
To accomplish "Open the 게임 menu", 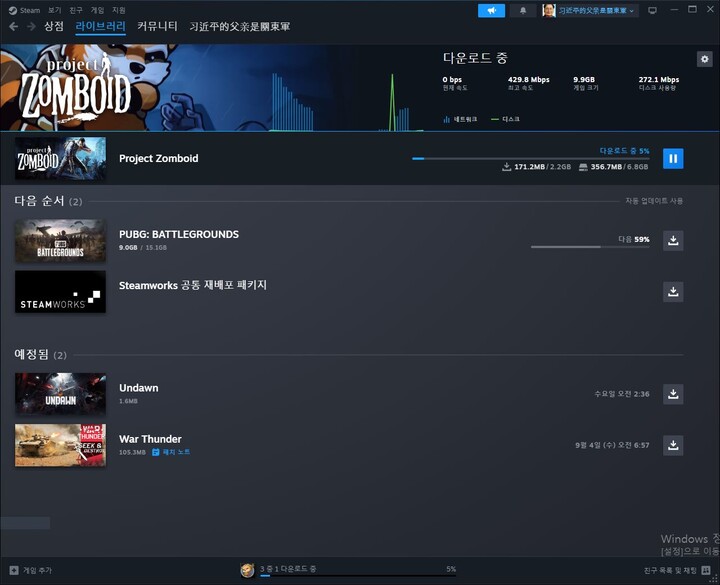I will point(97,10).
